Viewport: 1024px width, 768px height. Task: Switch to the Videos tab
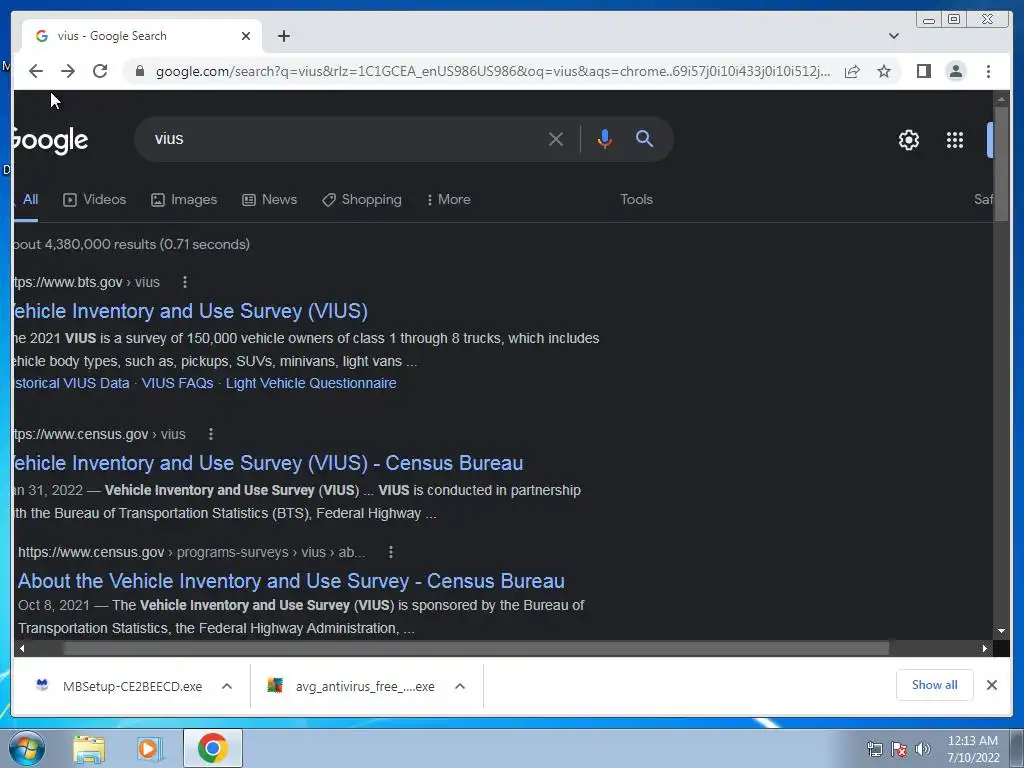point(94,200)
